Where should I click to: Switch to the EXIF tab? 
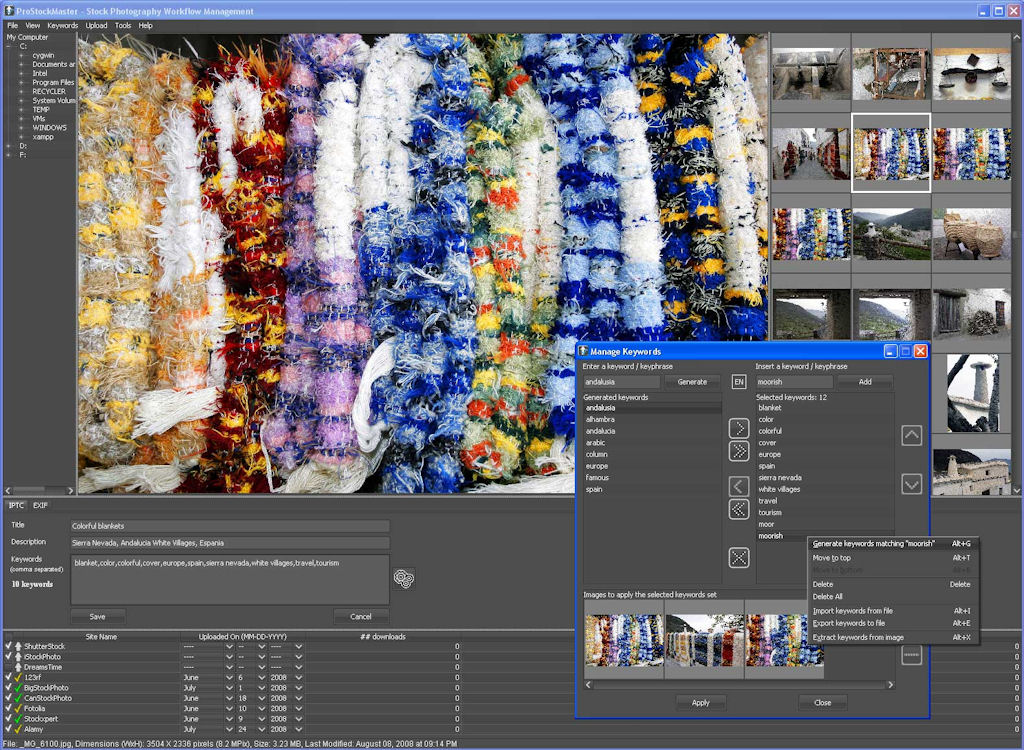[40, 505]
